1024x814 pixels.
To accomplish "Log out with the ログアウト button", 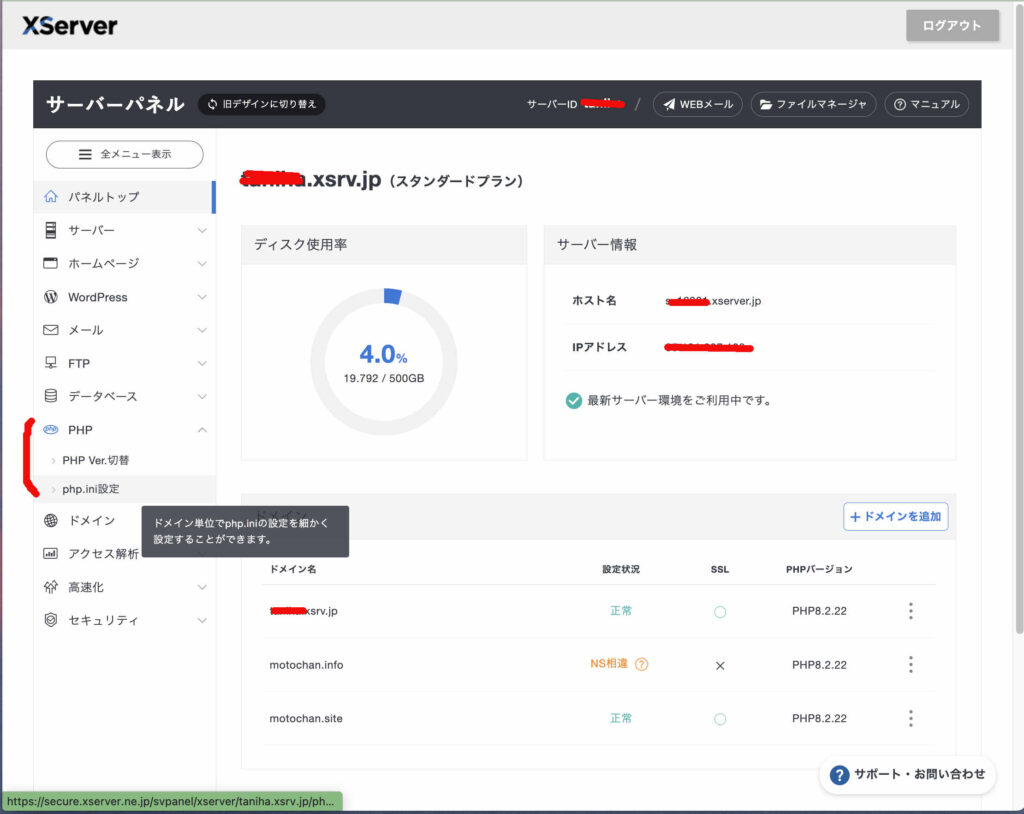I will pos(952,25).
